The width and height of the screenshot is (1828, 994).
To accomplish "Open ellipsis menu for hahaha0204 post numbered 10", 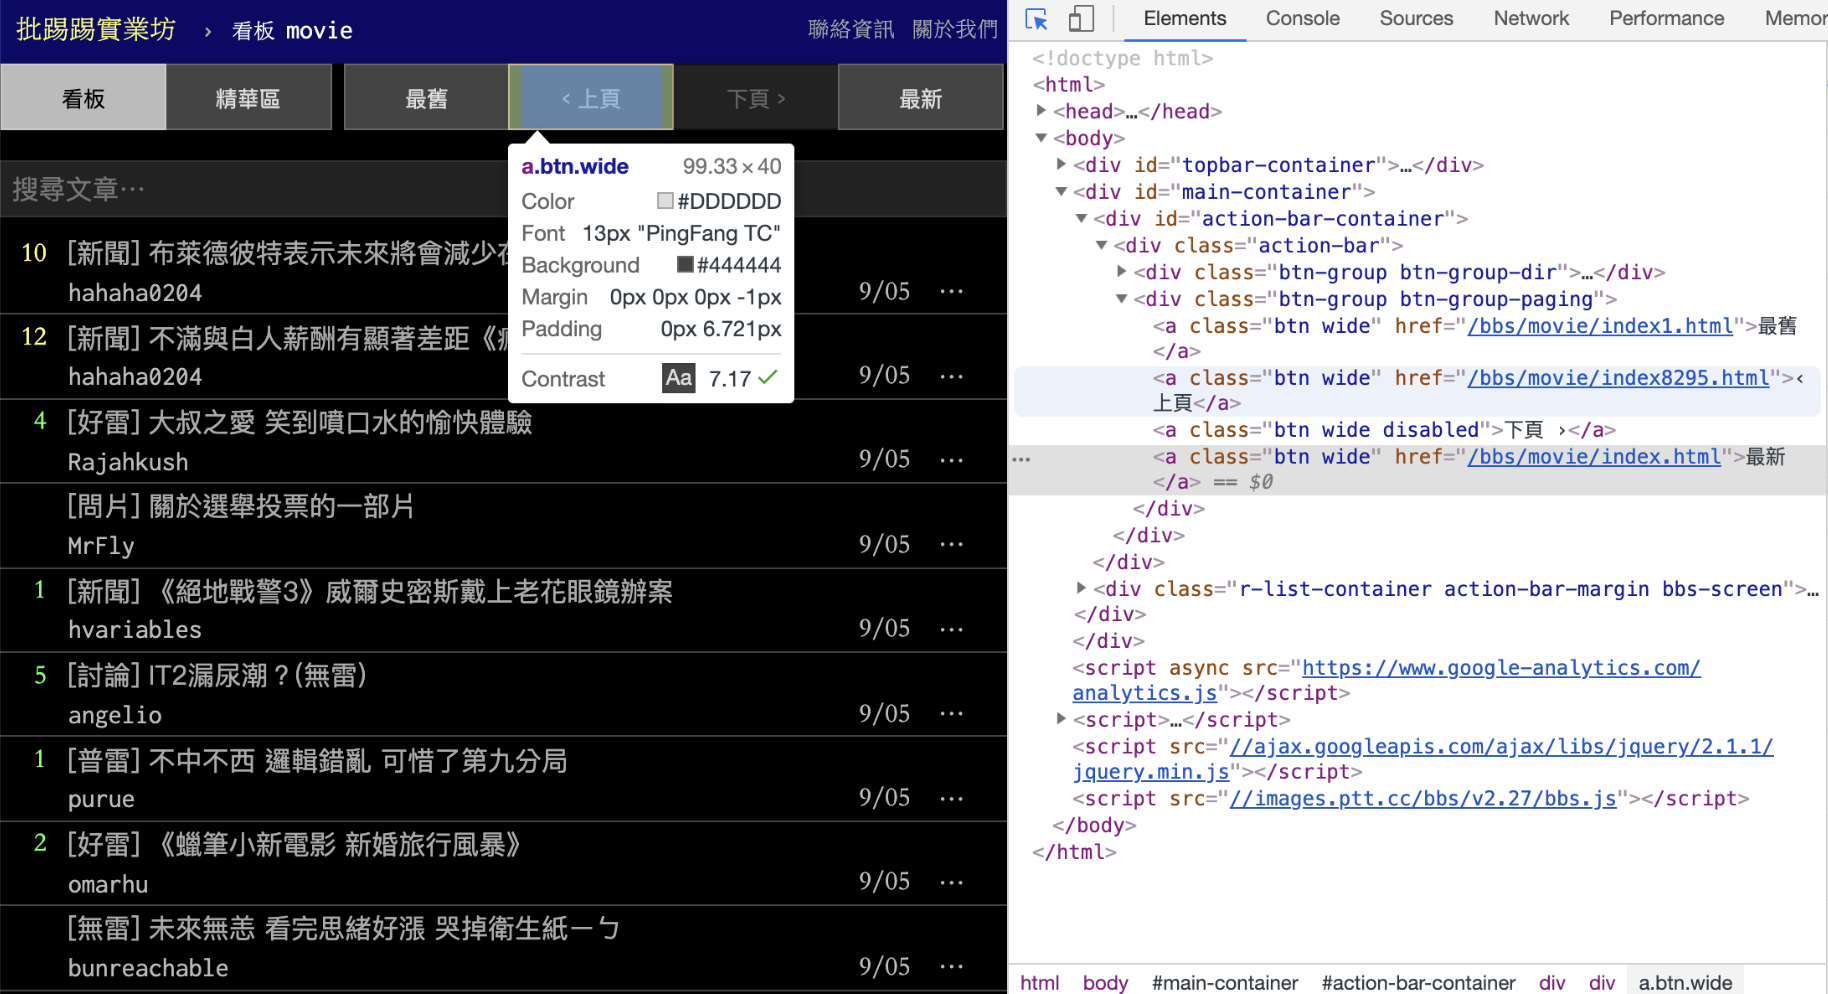I will tap(951, 292).
